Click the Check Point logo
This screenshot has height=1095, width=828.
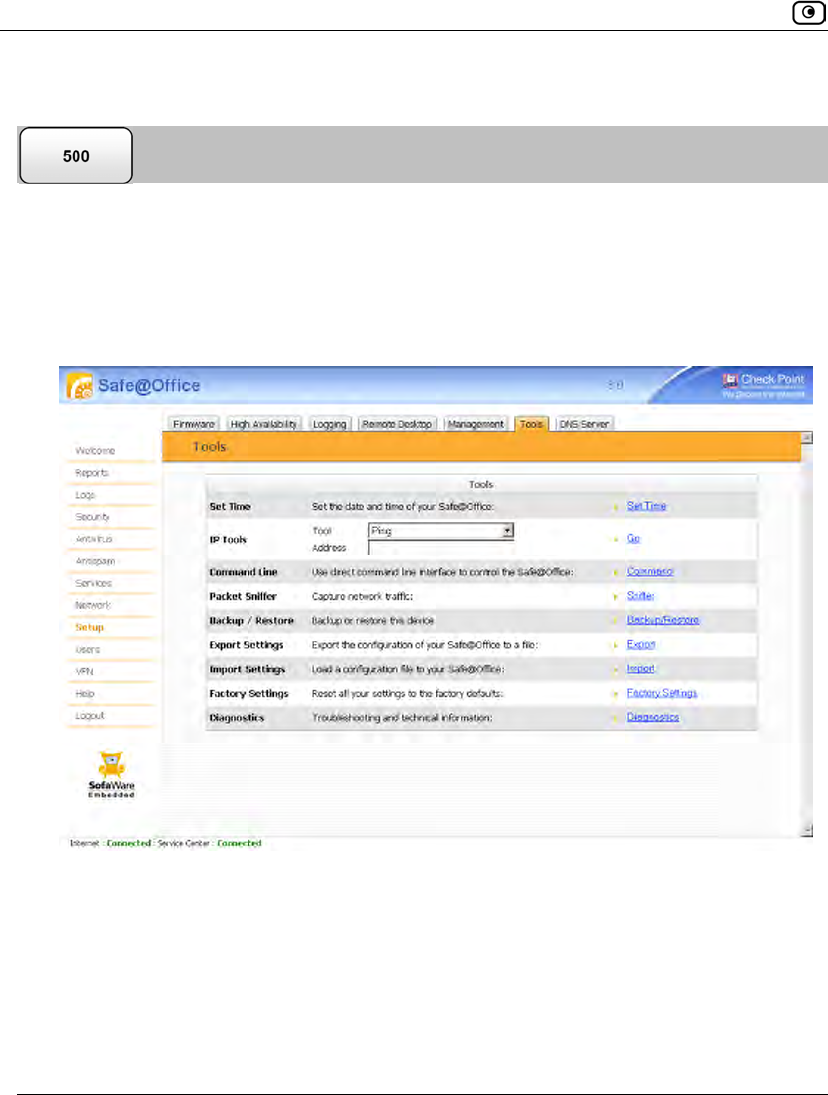[x=763, y=384]
